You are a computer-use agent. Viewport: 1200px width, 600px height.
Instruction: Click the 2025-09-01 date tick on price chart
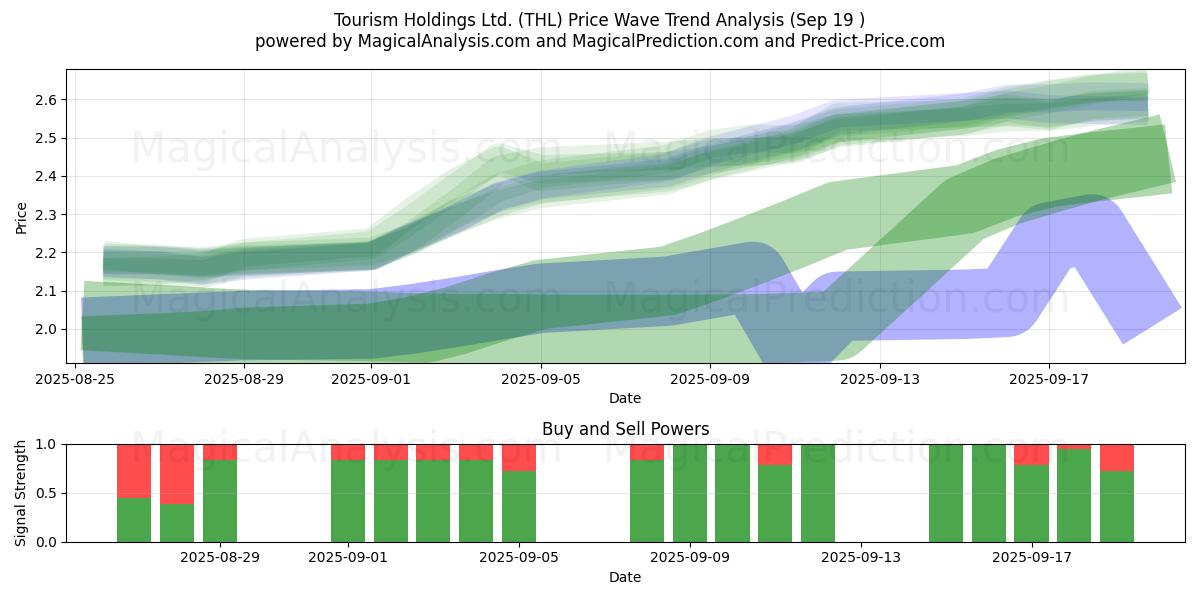coord(372,379)
